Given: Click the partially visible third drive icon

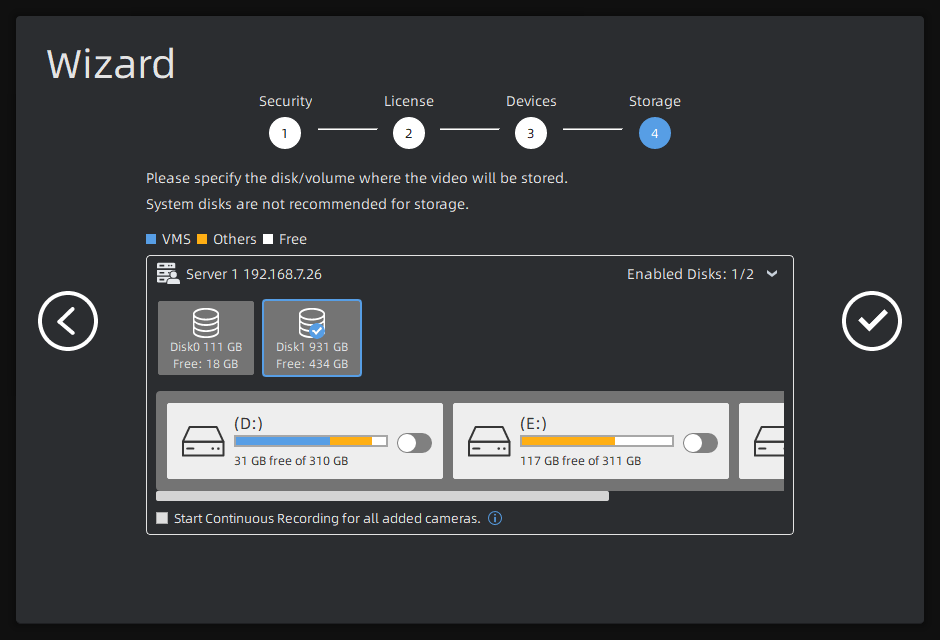Looking at the screenshot, I should click(x=769, y=442).
